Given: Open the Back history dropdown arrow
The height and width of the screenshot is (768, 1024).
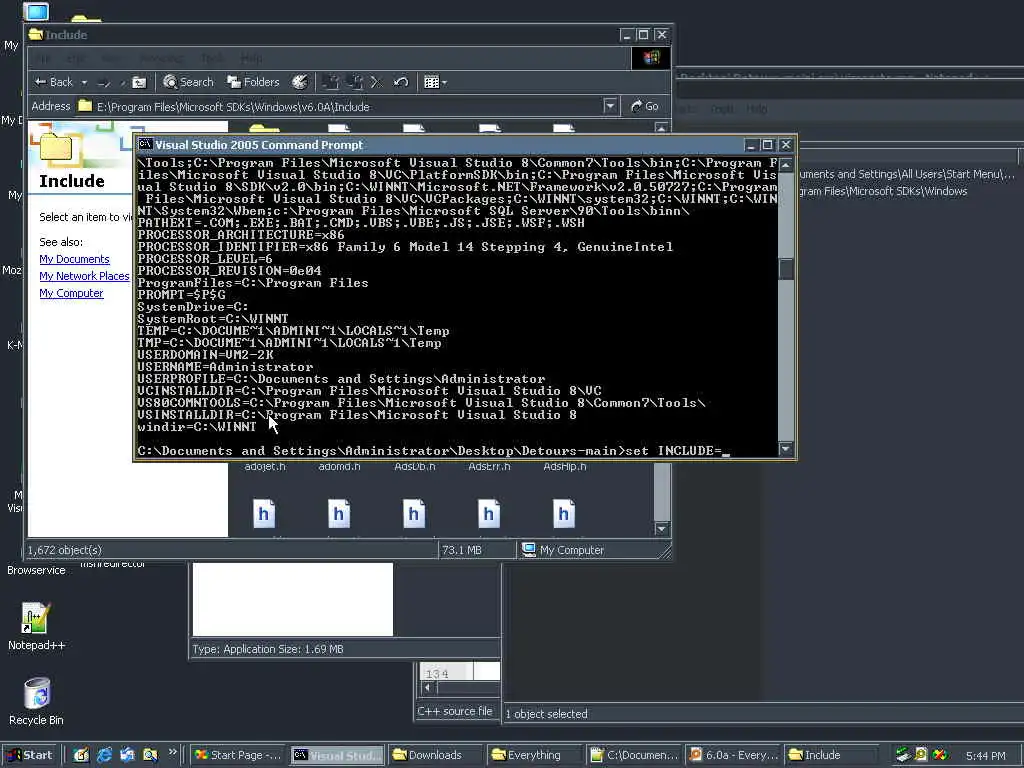Looking at the screenshot, I should point(84,82).
